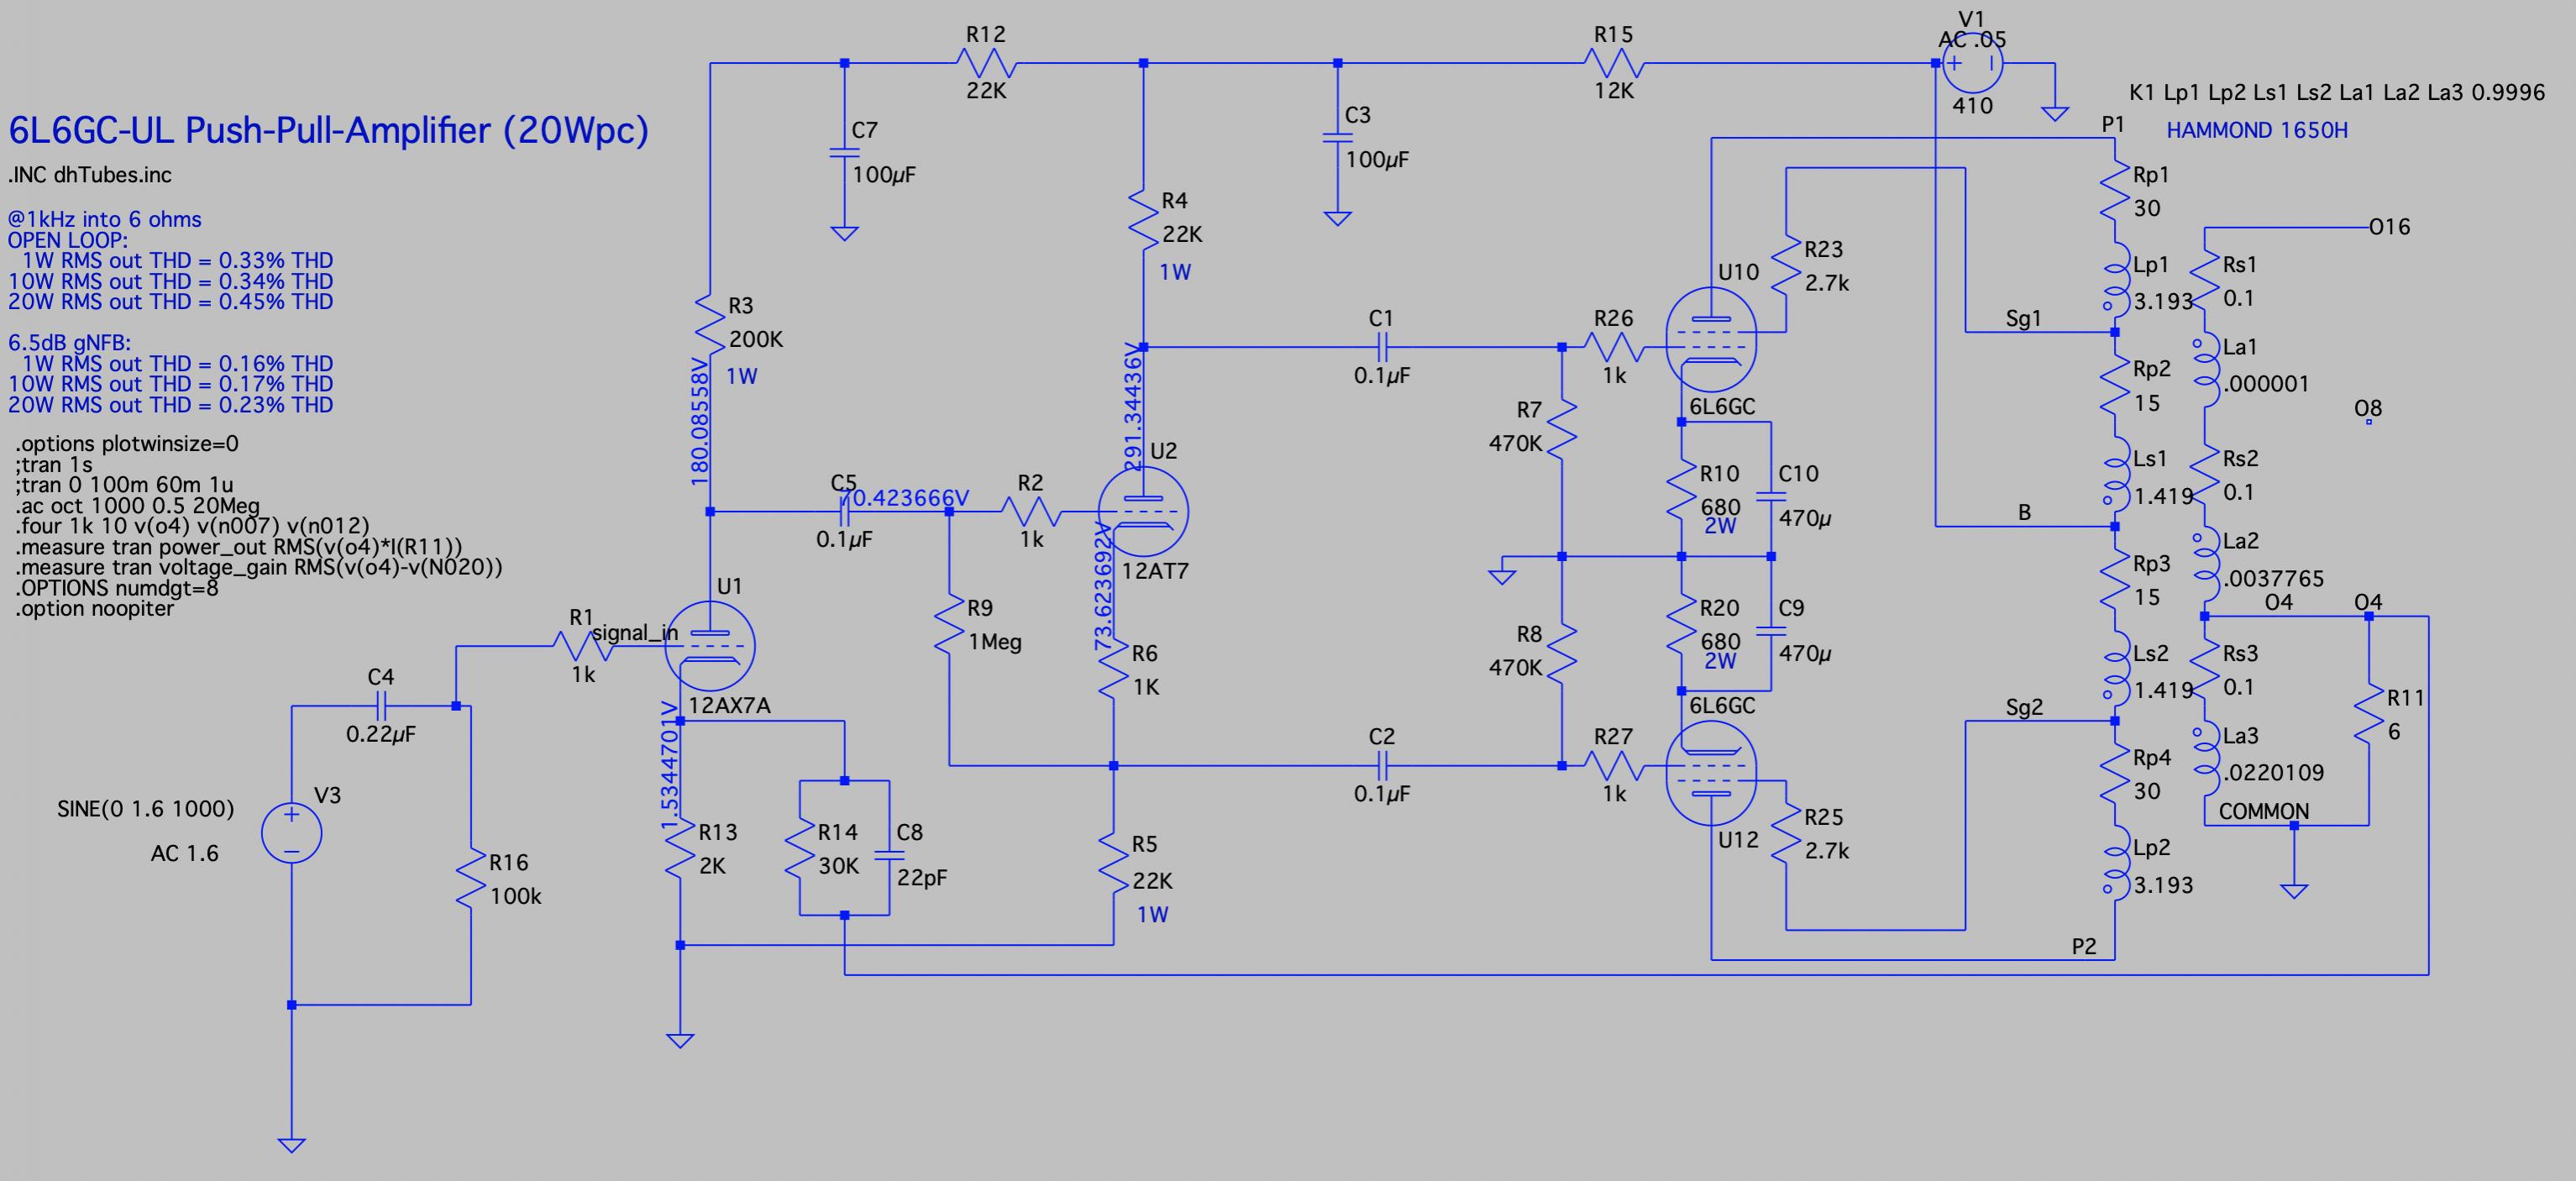The width and height of the screenshot is (2576, 1181).
Task: Click the P2 plate net label
Action: tap(2084, 947)
